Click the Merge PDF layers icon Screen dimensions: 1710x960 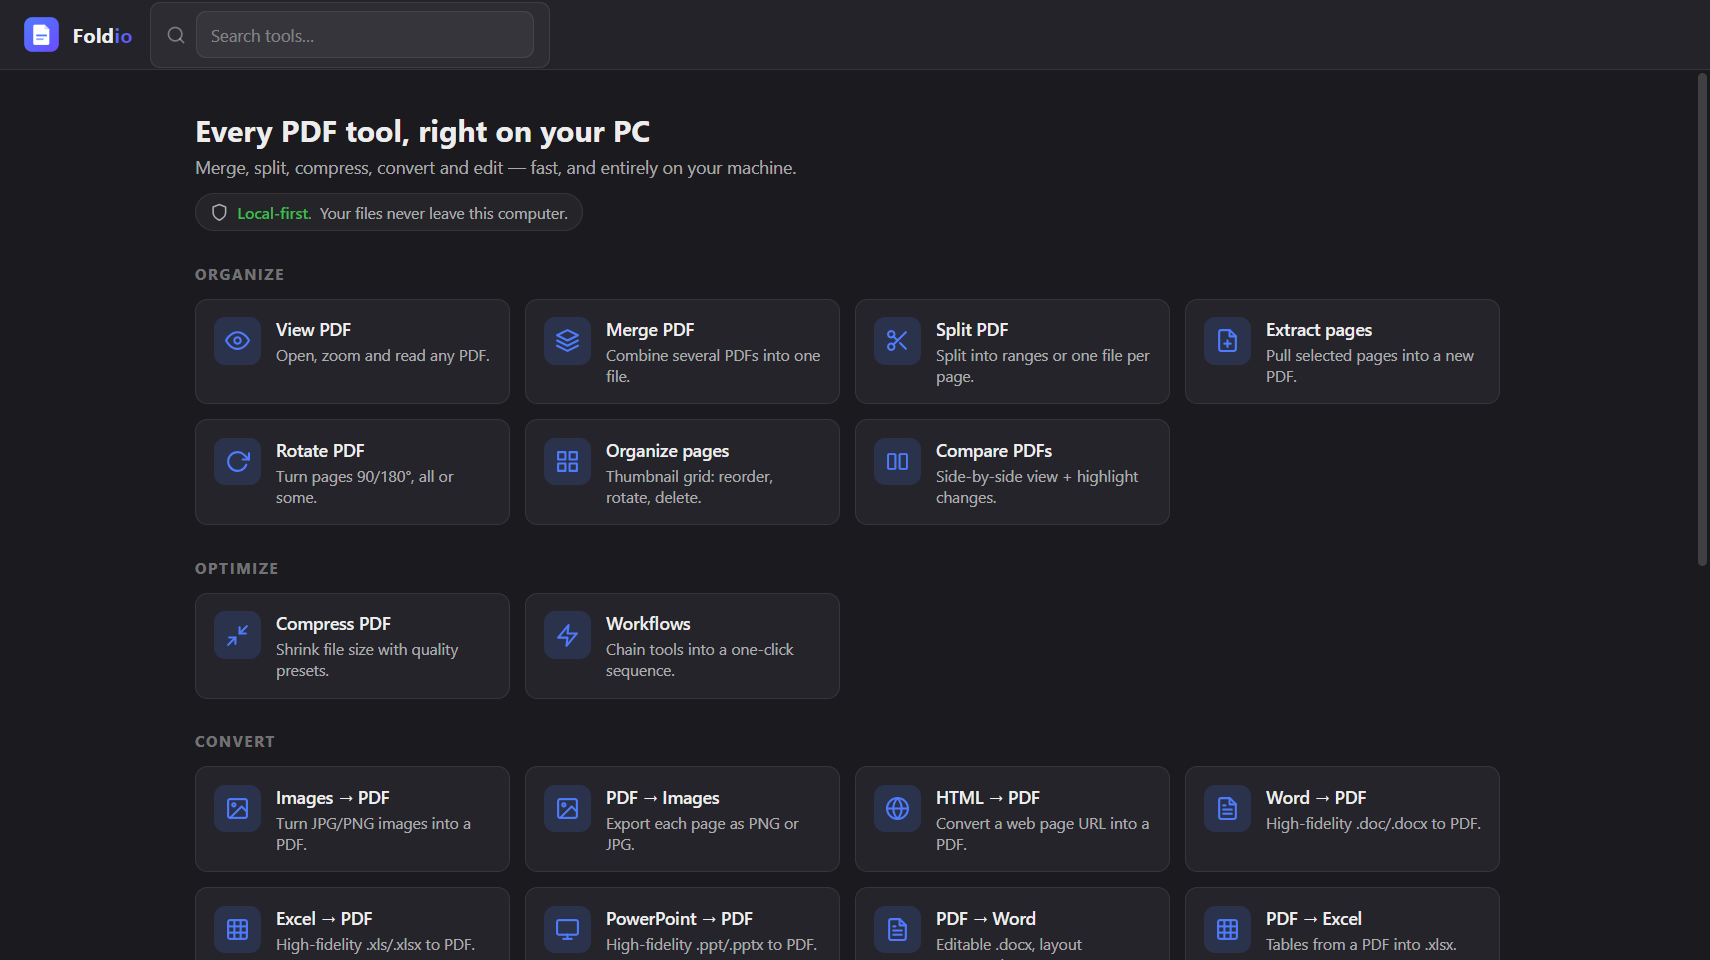coord(567,341)
